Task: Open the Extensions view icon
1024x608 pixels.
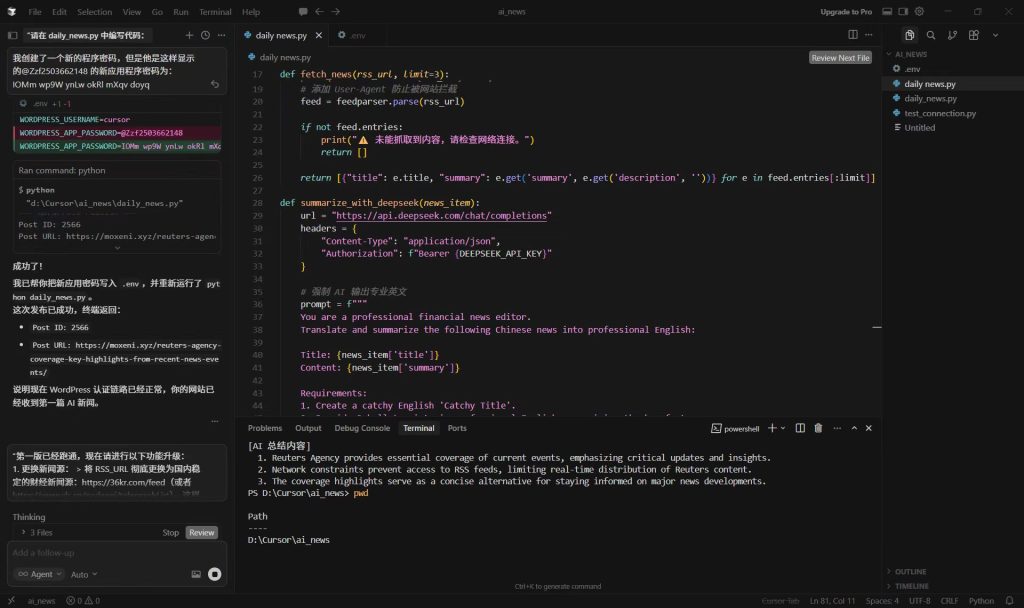Action: [971, 35]
